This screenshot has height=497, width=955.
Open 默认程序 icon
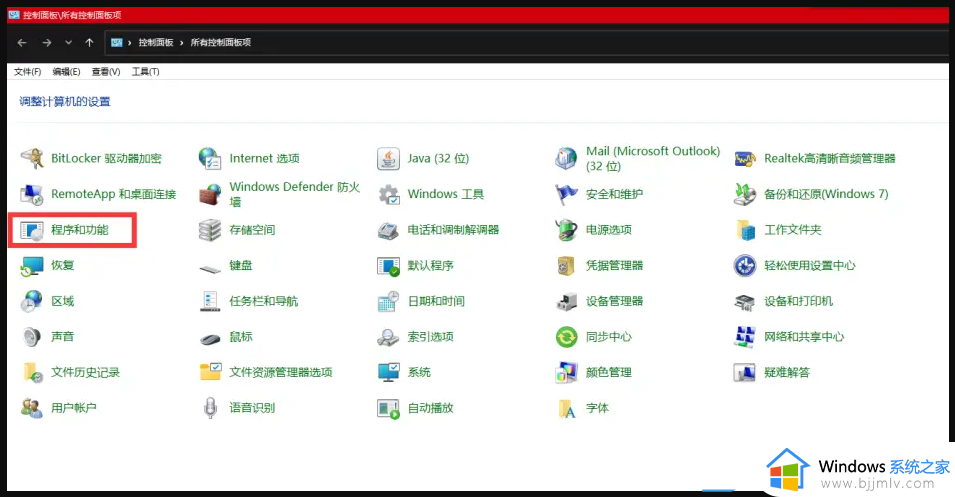point(388,266)
